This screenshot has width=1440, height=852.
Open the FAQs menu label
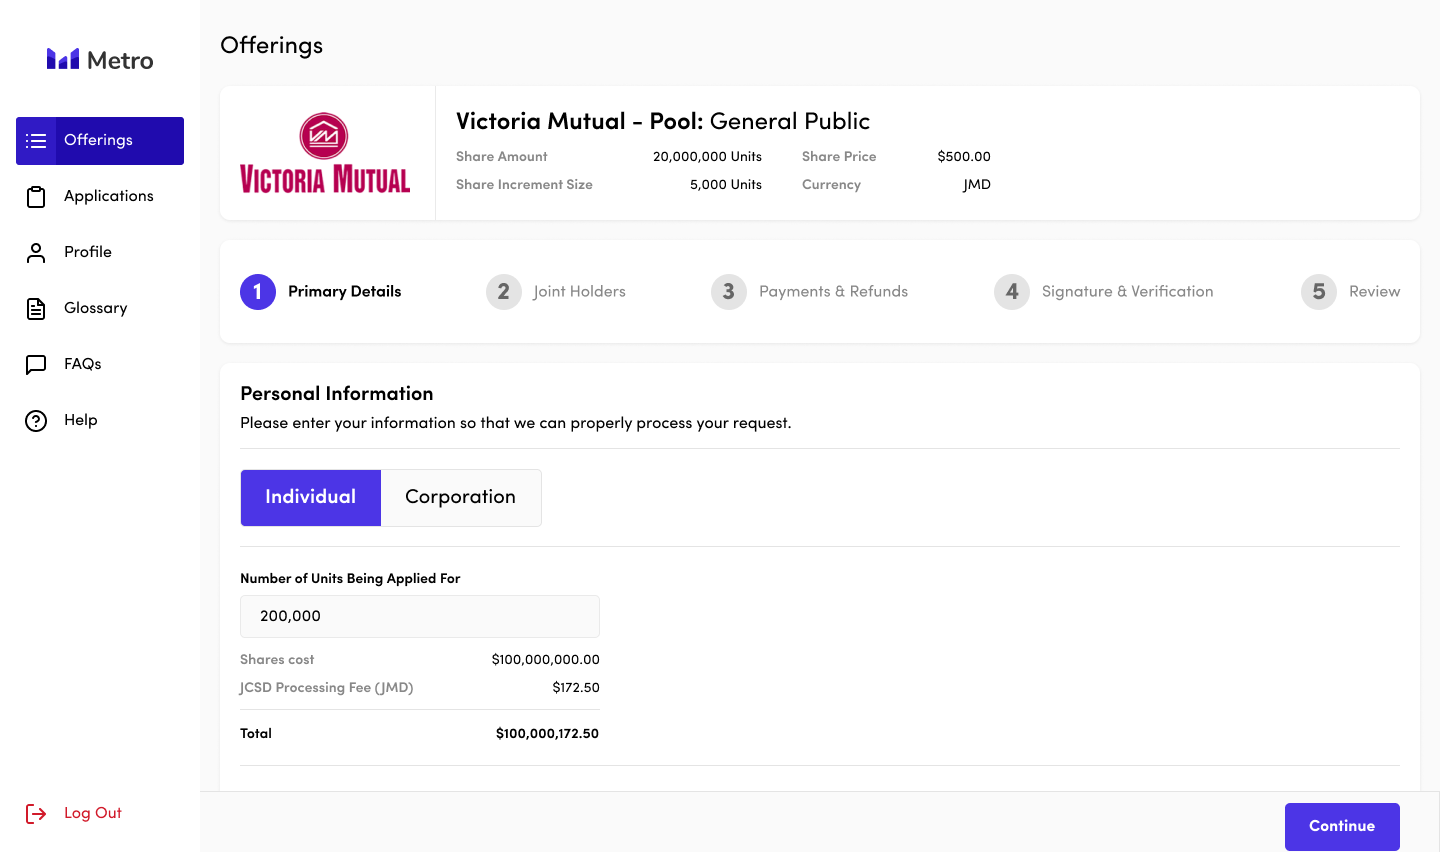click(x=83, y=364)
